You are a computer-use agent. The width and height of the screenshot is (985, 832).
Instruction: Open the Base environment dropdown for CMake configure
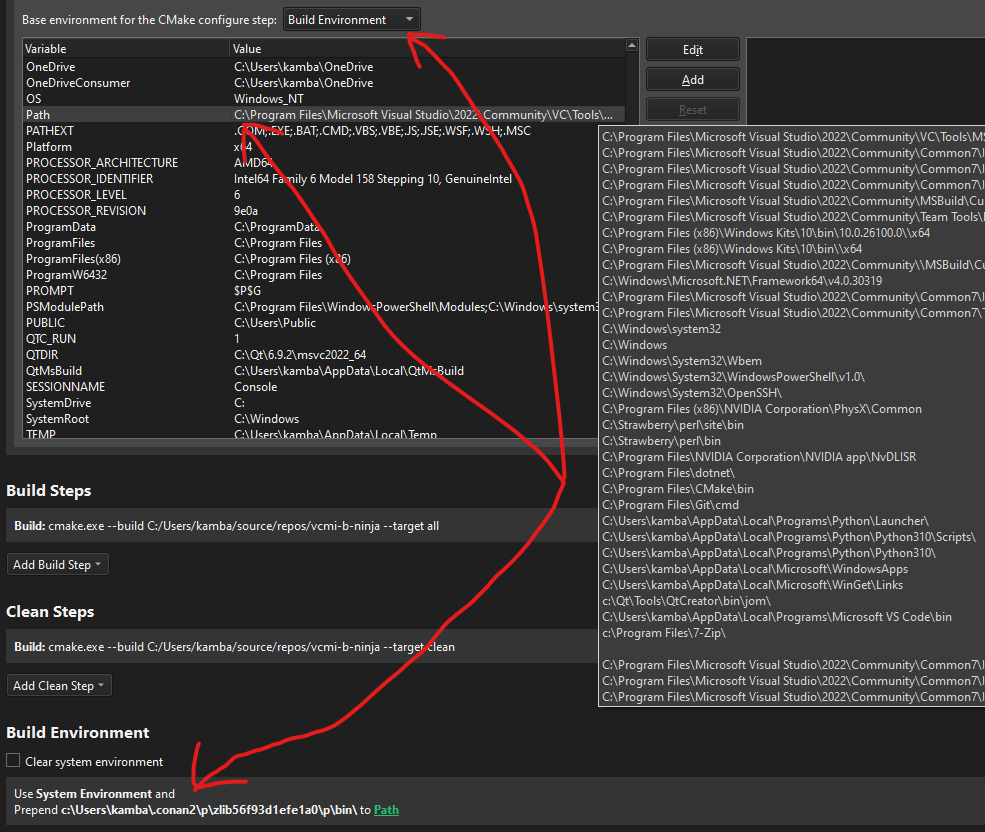351,20
